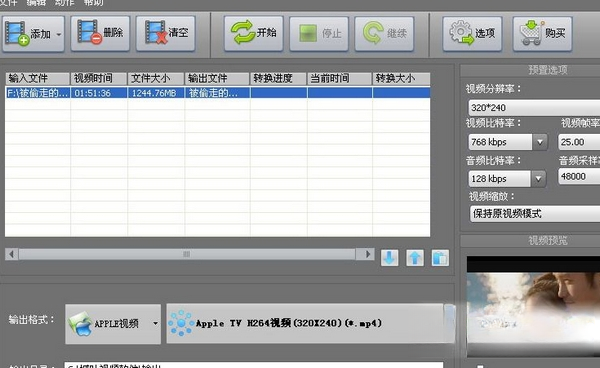Click the 视频预览 panel header

[x=530, y=241]
